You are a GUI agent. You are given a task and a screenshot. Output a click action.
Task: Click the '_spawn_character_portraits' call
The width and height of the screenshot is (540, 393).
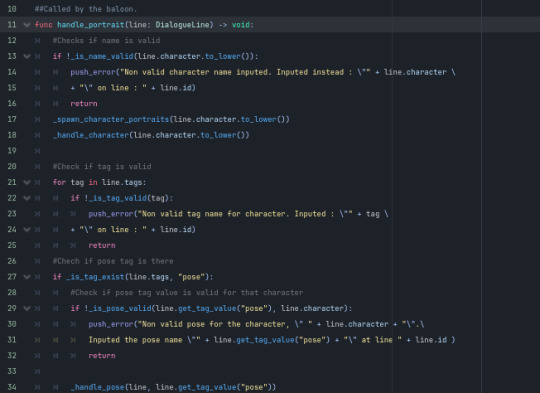(111, 119)
